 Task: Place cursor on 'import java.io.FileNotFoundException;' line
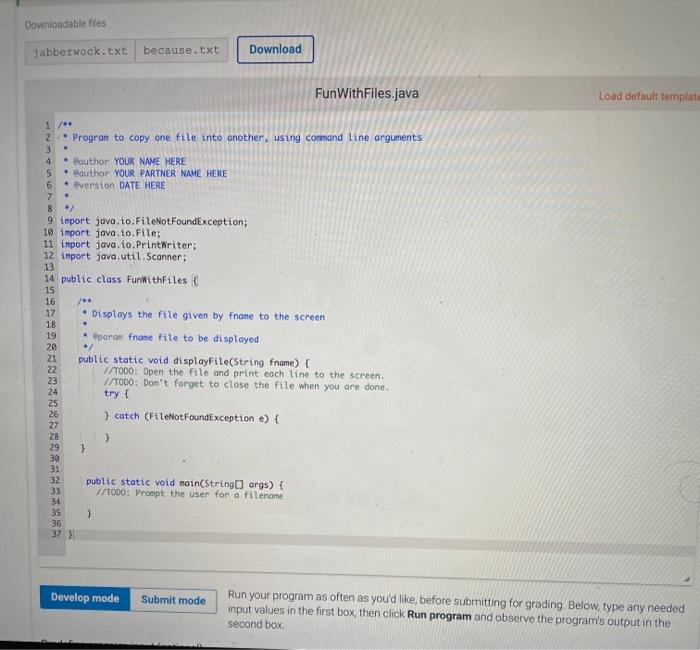pos(154,221)
